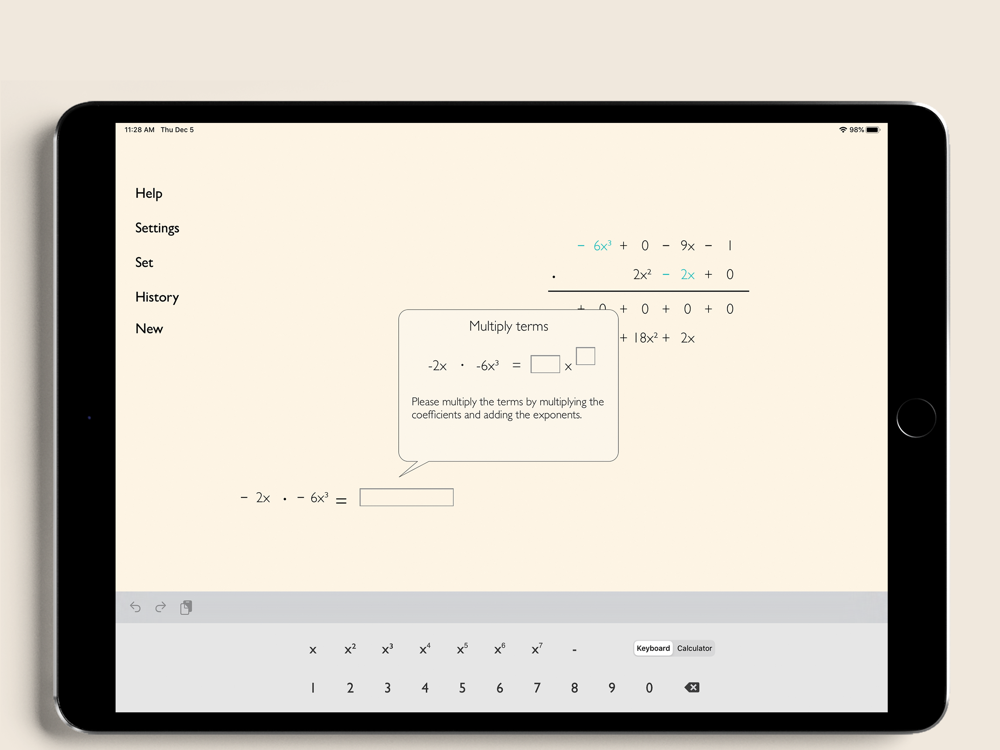
Task: Select the exponent box in the hint popup
Action: coord(585,356)
